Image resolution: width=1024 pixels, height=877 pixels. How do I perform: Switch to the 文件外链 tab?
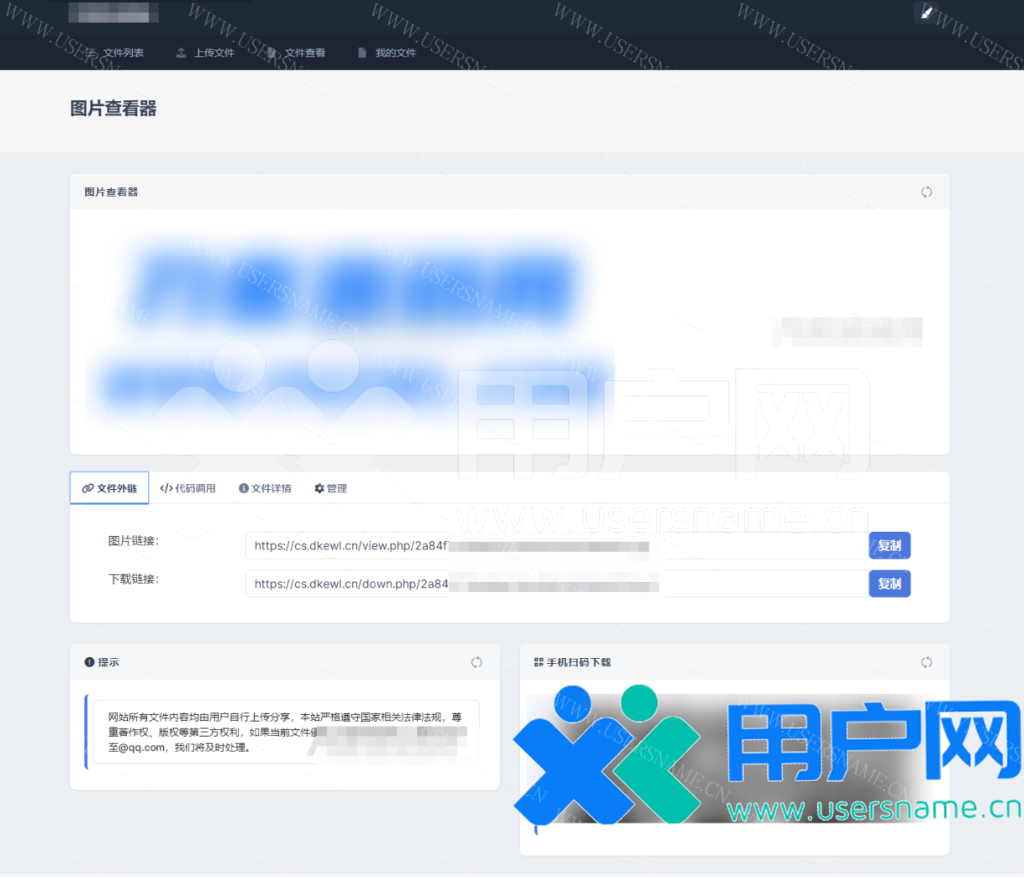[110, 488]
